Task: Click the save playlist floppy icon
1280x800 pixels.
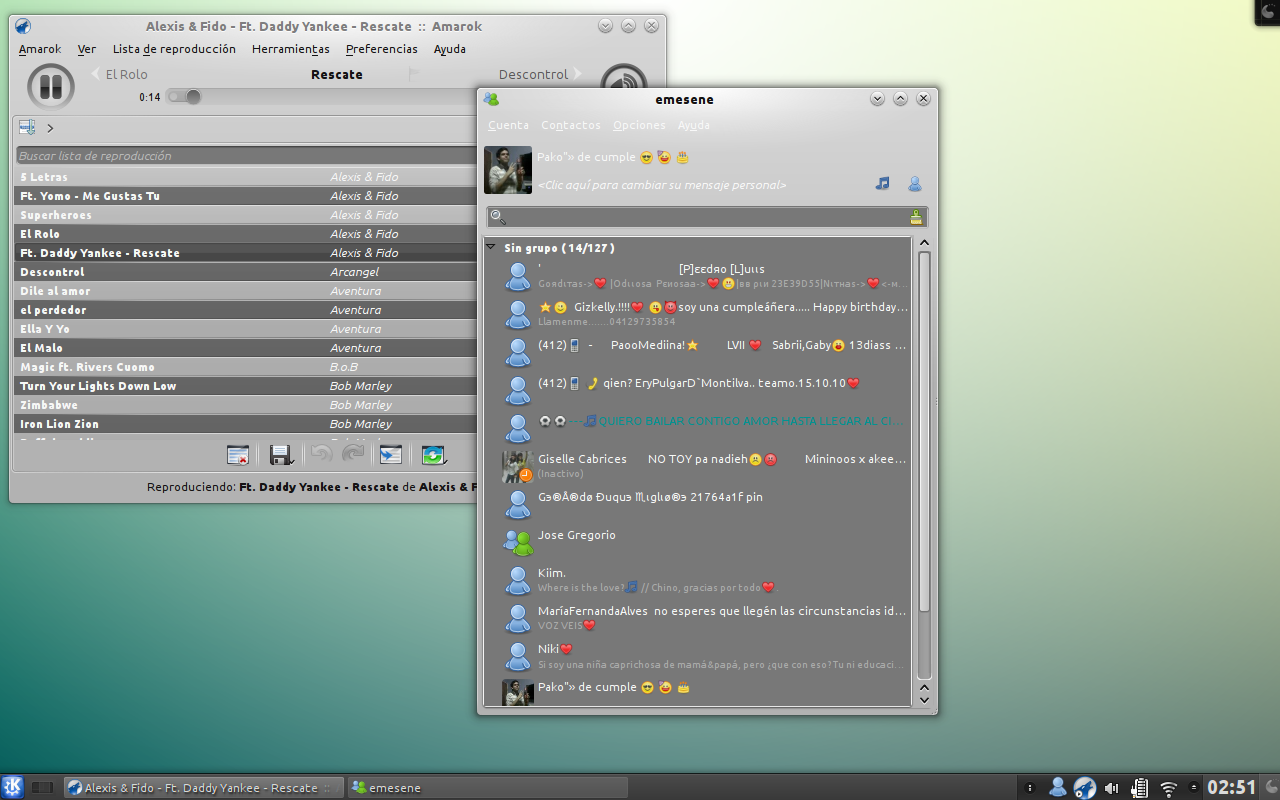Action: 281,455
